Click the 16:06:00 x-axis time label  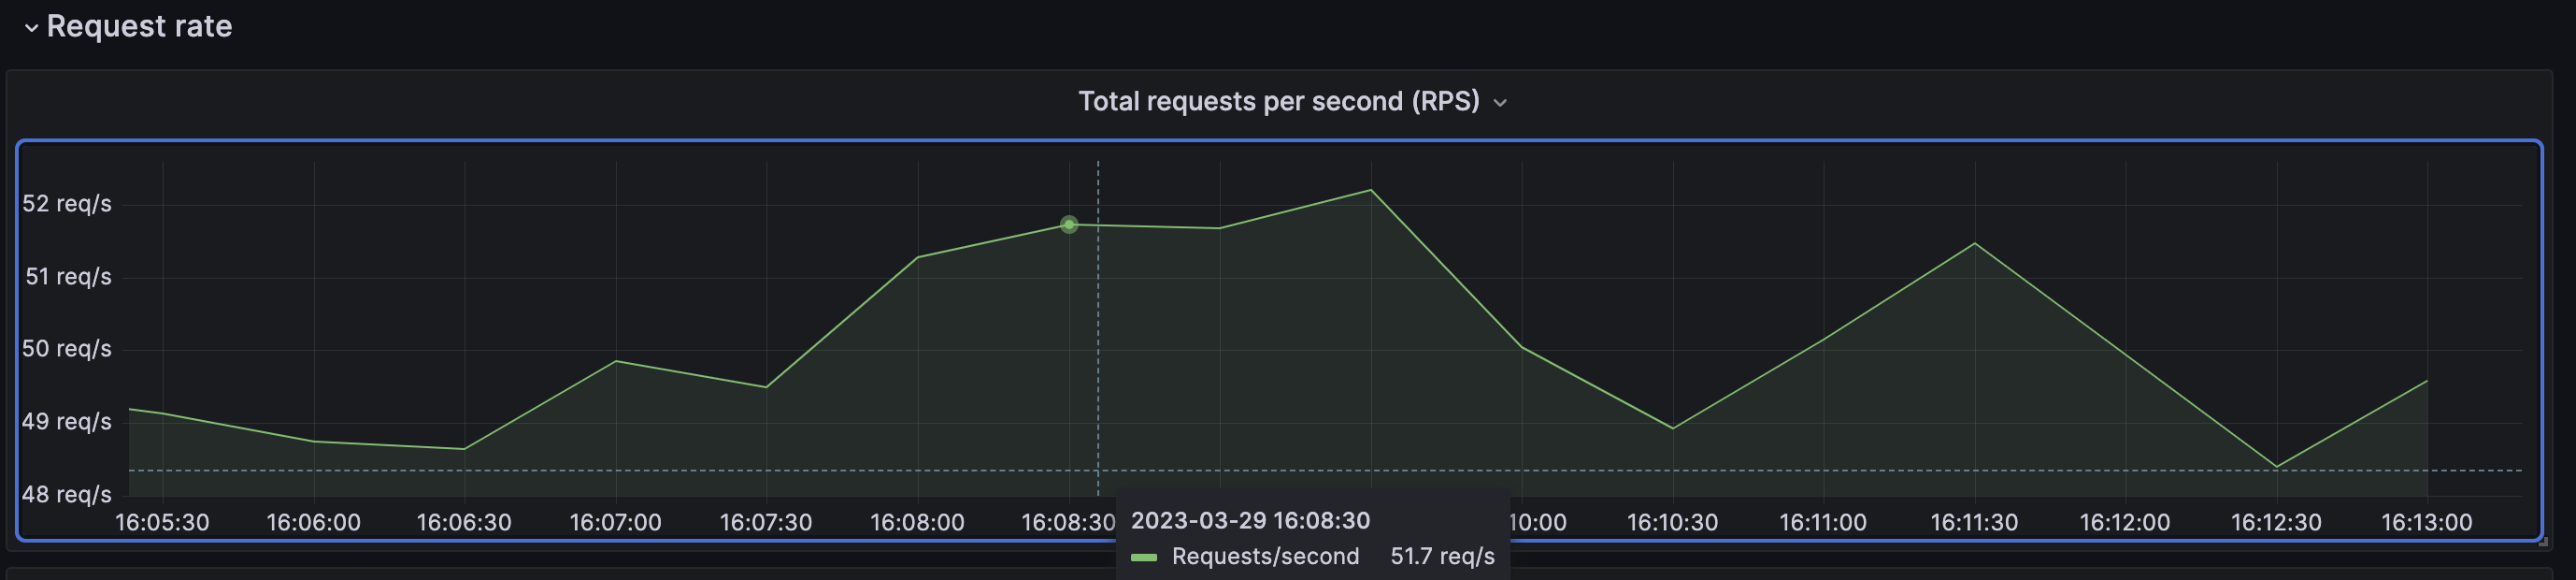coord(313,522)
